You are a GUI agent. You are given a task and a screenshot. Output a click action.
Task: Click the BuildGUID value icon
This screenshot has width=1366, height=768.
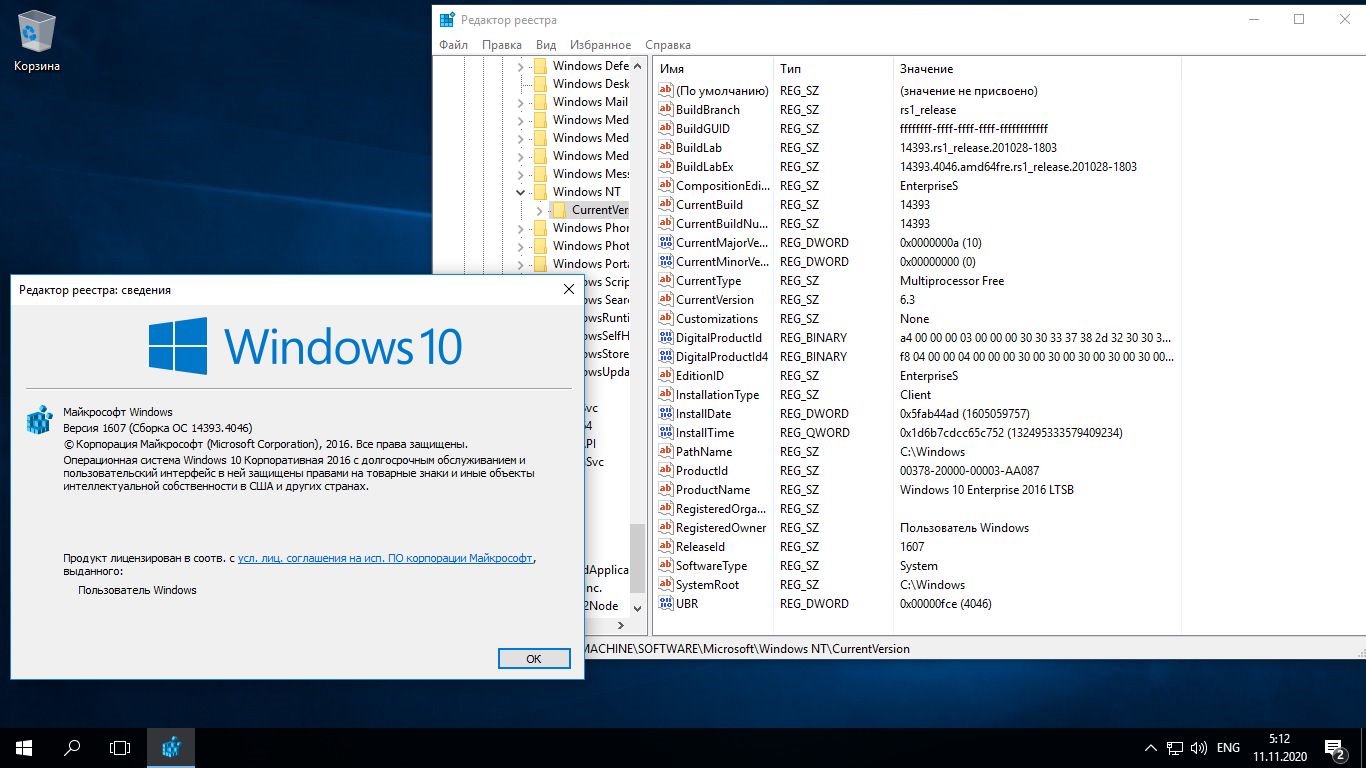[666, 129]
